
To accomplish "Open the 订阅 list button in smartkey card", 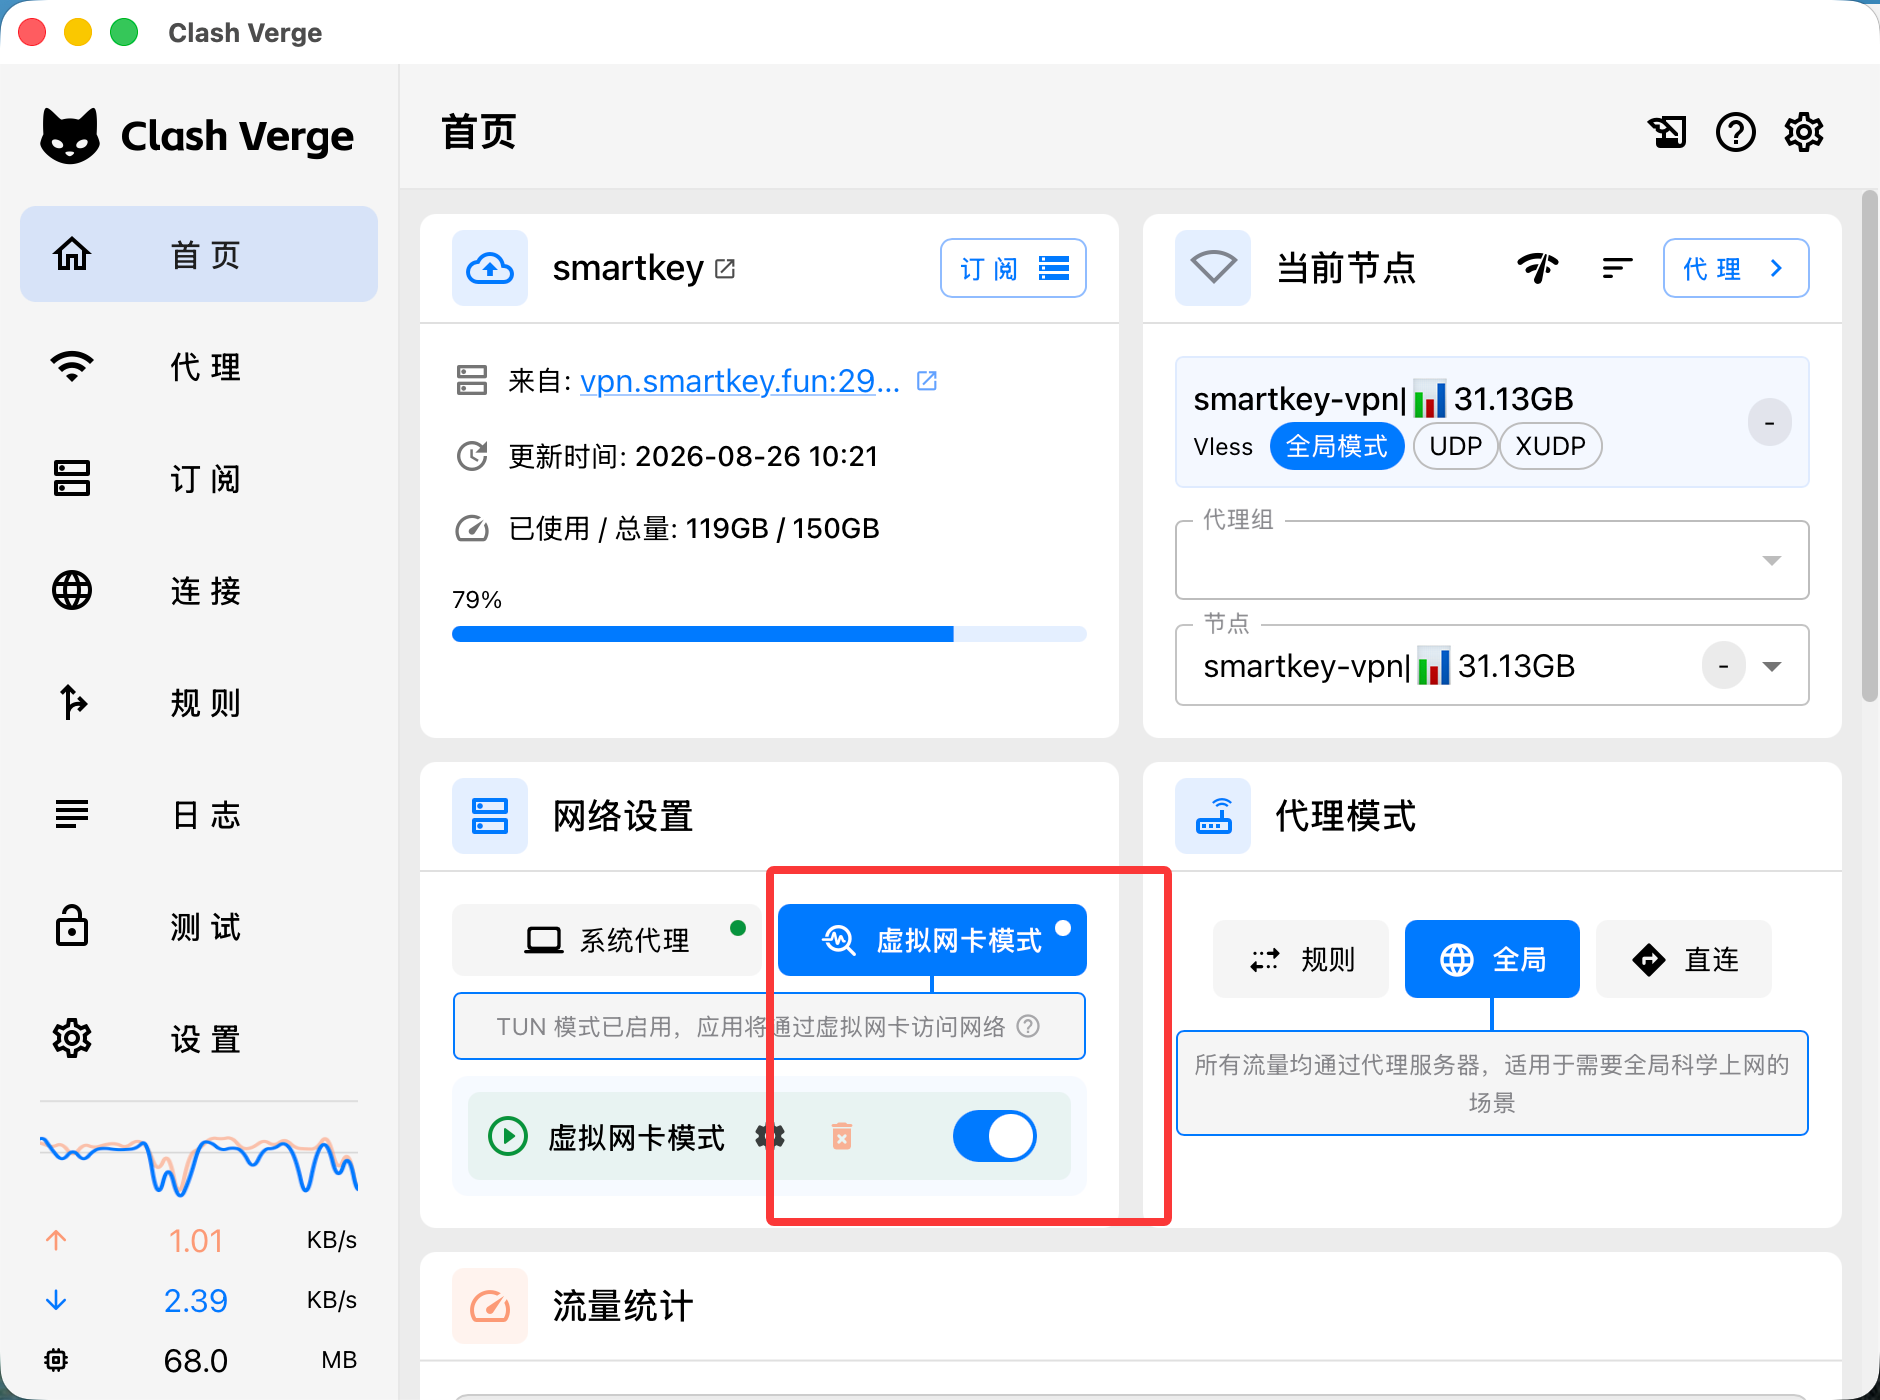I will coord(1013,268).
